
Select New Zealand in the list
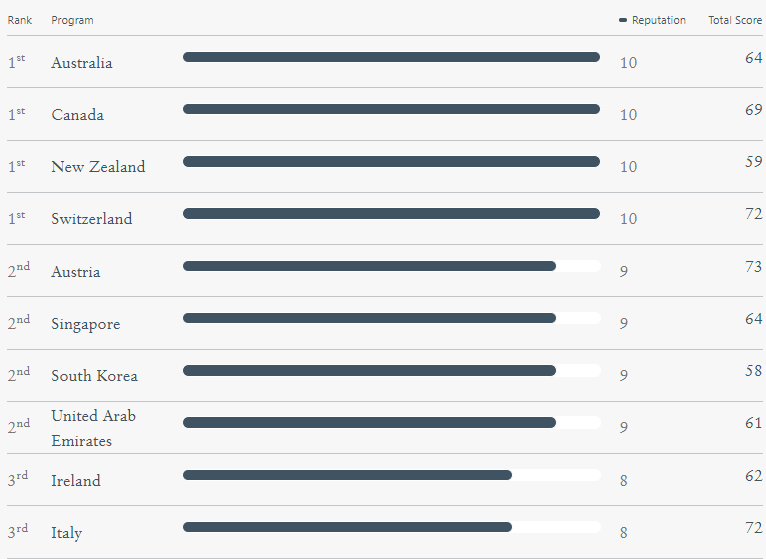[98, 167]
